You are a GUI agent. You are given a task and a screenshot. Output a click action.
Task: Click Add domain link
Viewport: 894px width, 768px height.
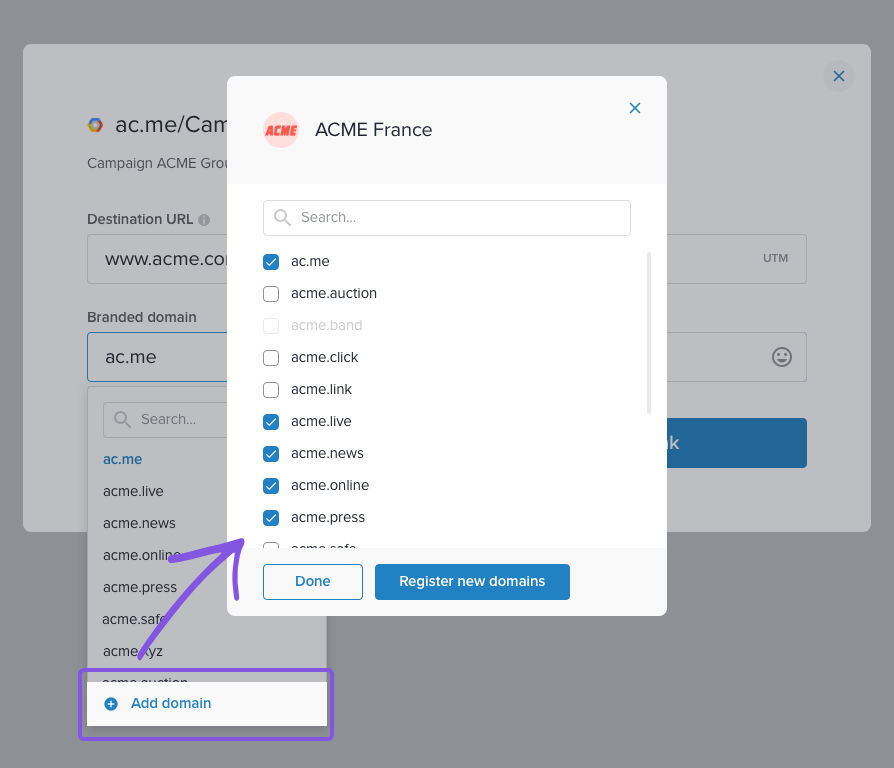(x=171, y=704)
